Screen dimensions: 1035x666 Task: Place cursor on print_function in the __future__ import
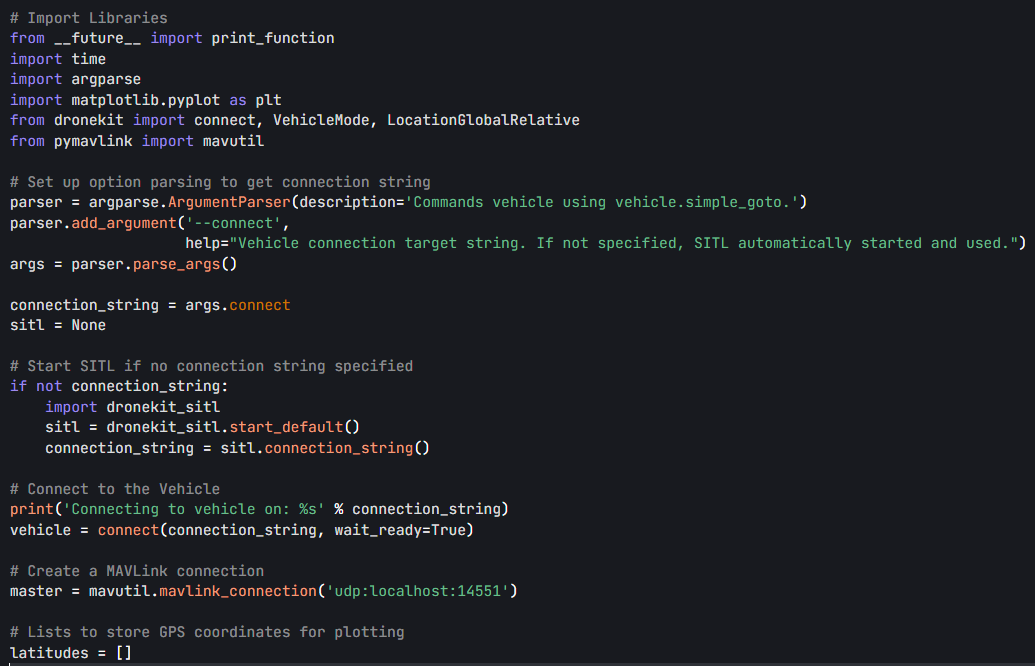tap(272, 38)
